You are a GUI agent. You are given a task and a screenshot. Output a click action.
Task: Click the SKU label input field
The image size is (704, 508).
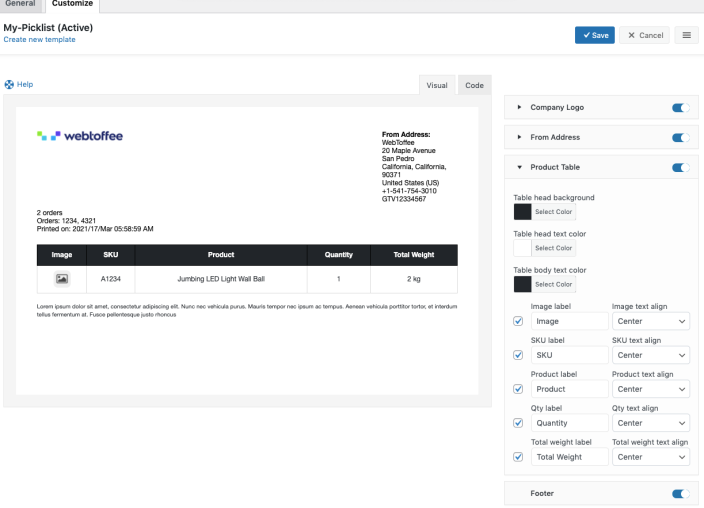[x=570, y=355]
